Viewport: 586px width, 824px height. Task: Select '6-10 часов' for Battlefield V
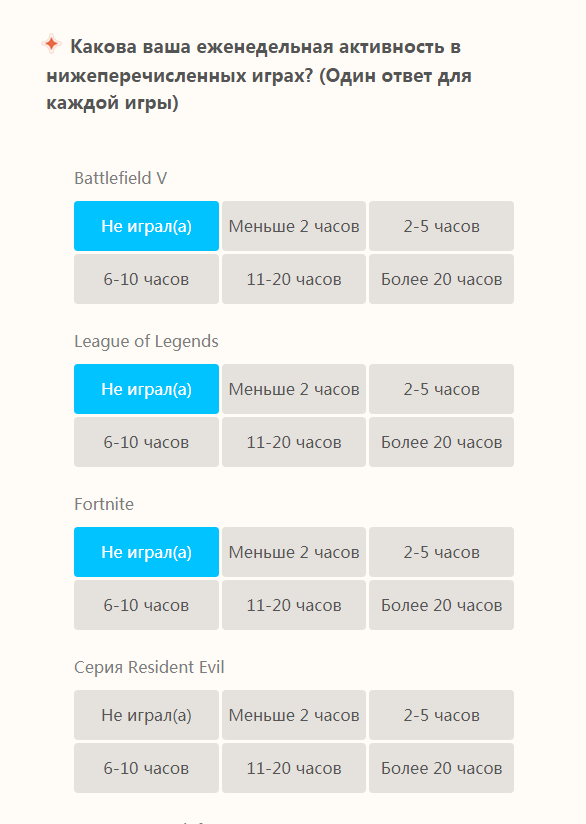click(146, 279)
